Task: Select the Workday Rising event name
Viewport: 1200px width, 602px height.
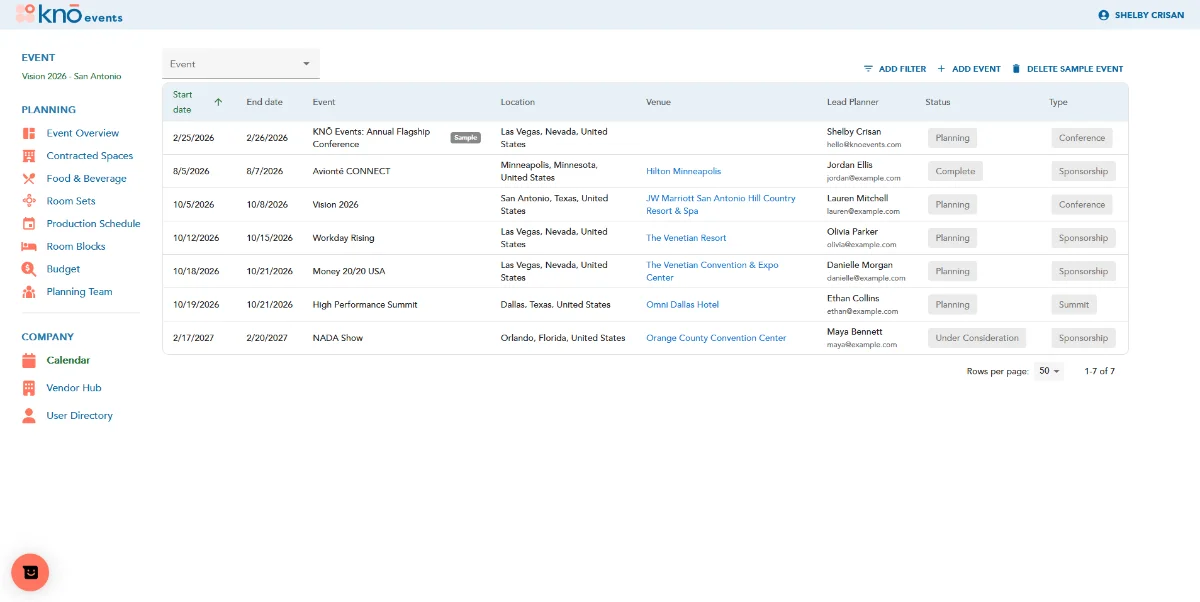Action: pos(343,238)
